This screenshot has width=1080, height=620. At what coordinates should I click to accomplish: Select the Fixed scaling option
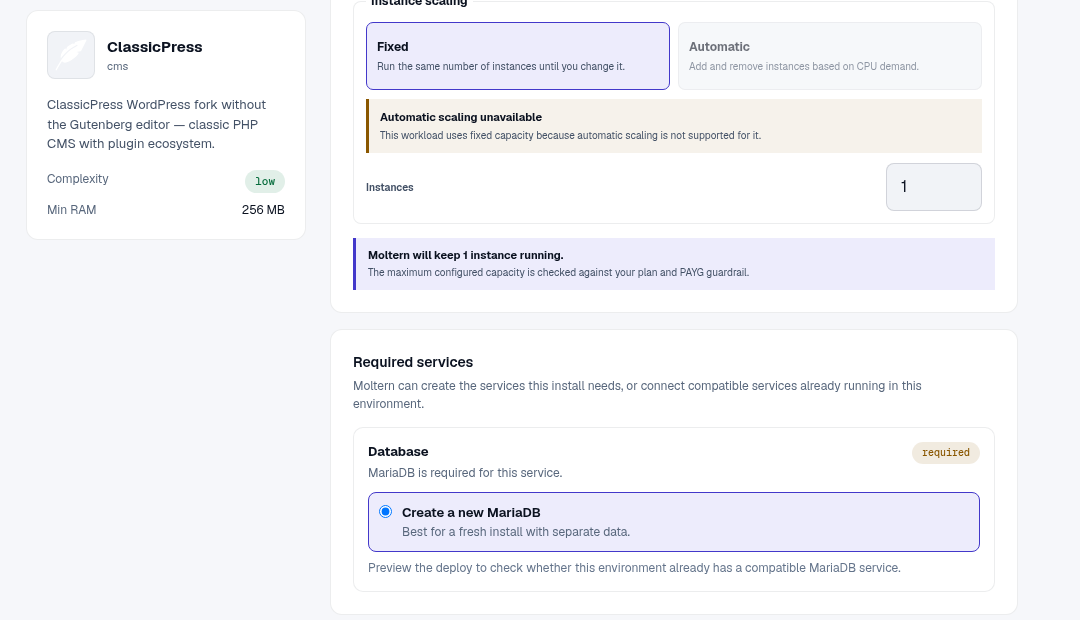pos(518,56)
